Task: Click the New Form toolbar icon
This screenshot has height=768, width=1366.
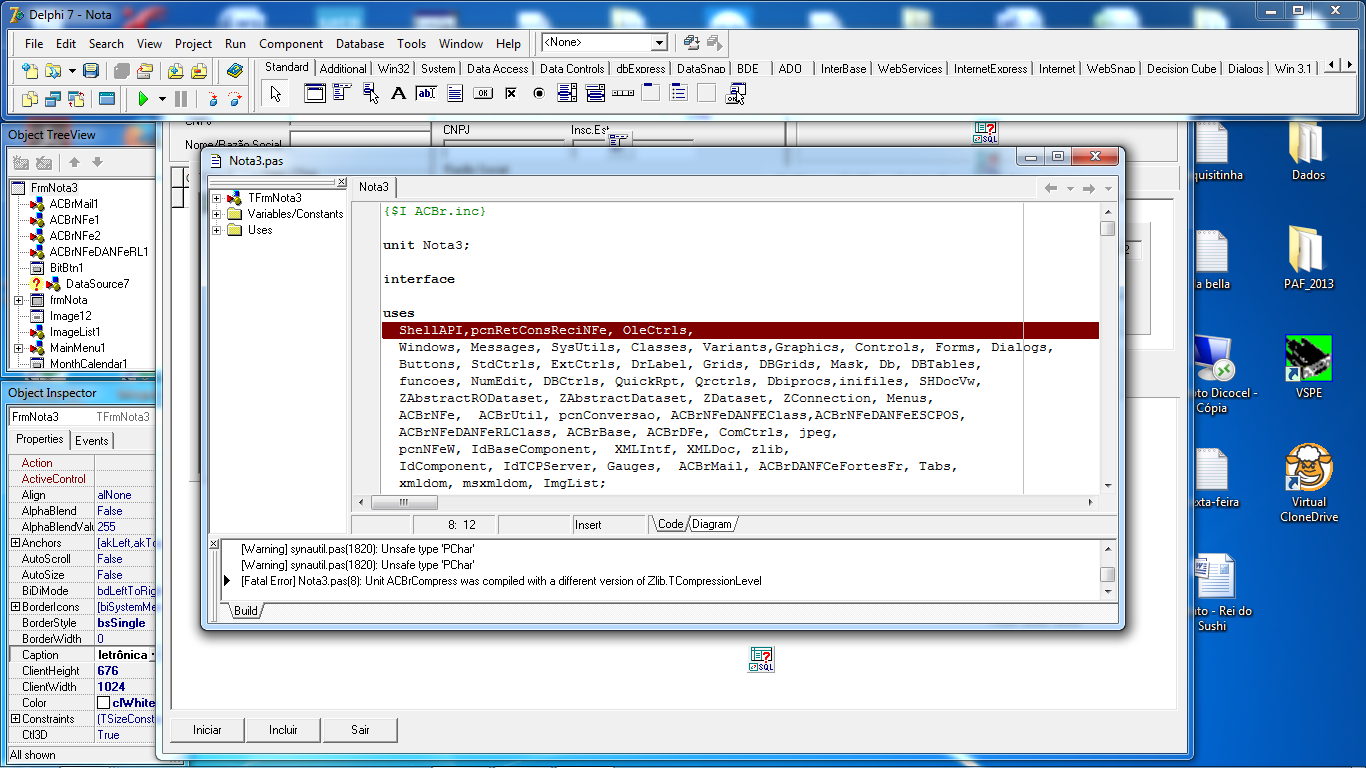Action: point(106,99)
